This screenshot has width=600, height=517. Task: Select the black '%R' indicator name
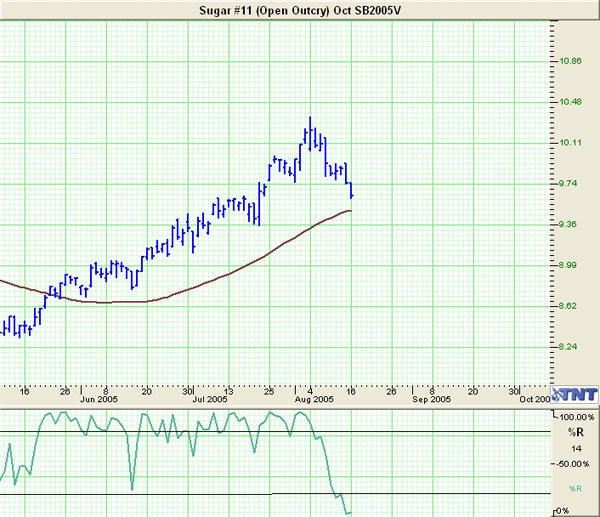(576, 432)
